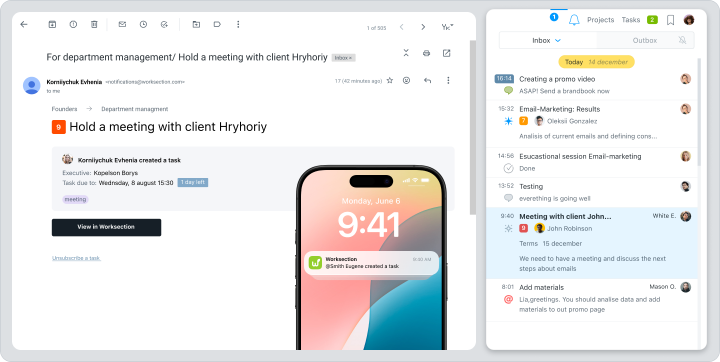
Task: Open the Projects menu item
Action: coord(601,20)
